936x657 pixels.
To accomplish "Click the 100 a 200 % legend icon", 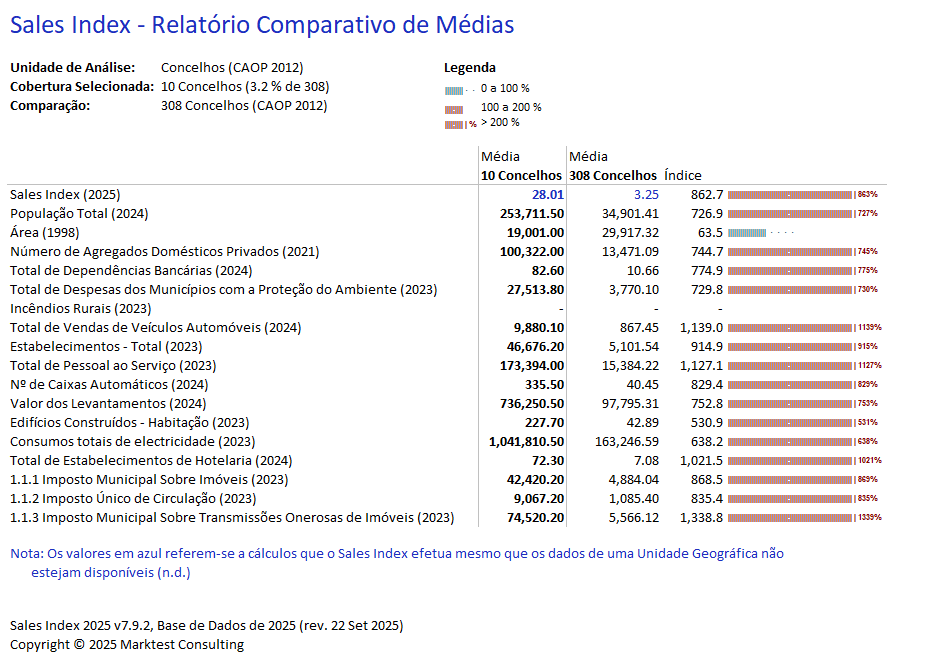I will (x=455, y=108).
